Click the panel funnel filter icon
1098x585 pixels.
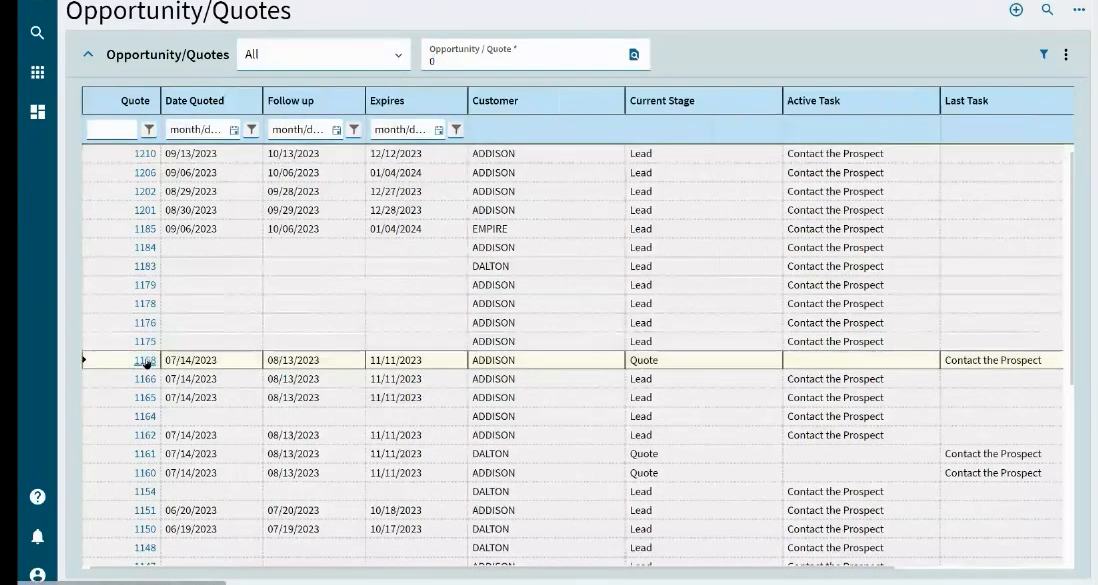click(x=1043, y=54)
